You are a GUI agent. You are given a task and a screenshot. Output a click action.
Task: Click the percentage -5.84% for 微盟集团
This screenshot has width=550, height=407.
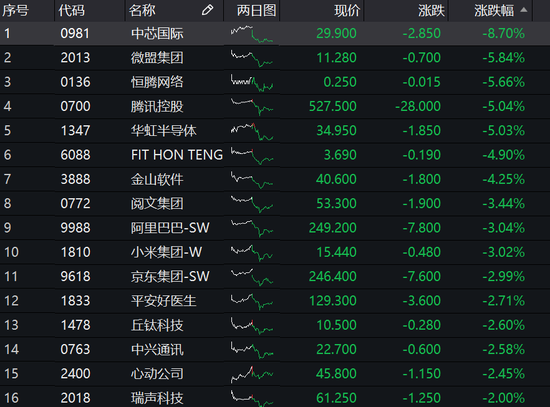coord(504,58)
